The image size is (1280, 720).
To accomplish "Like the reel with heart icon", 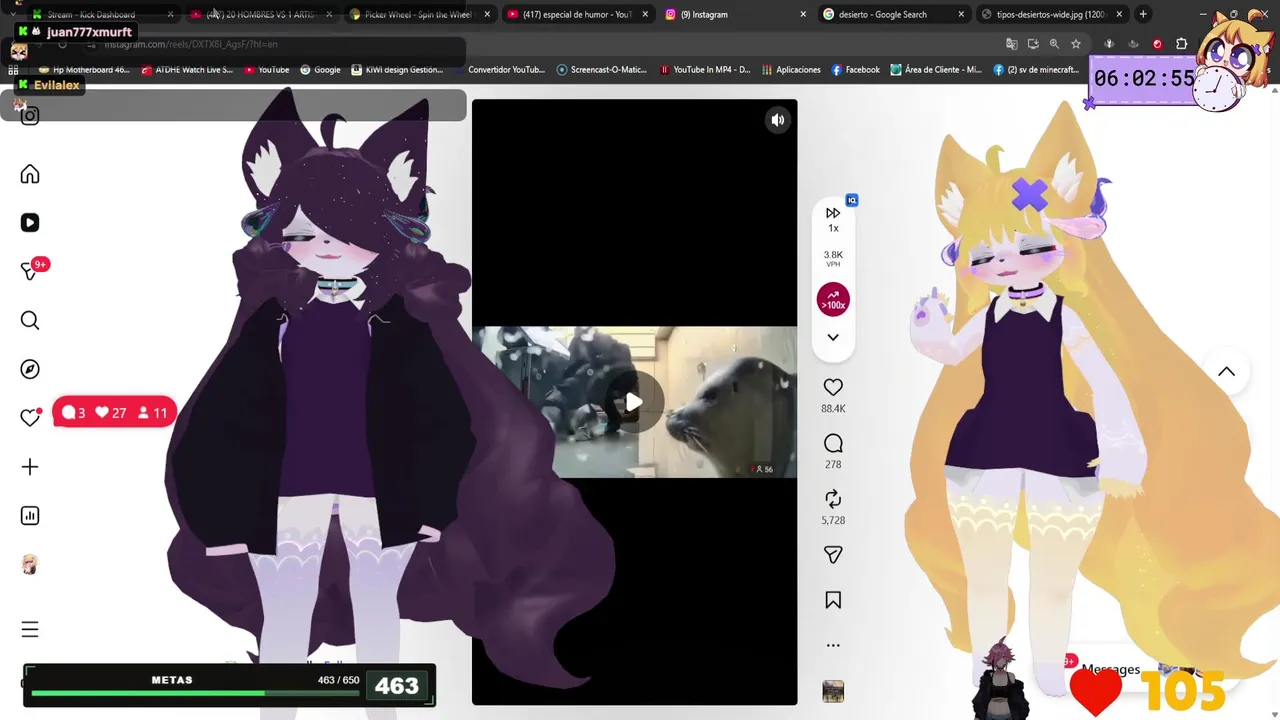I will [833, 387].
